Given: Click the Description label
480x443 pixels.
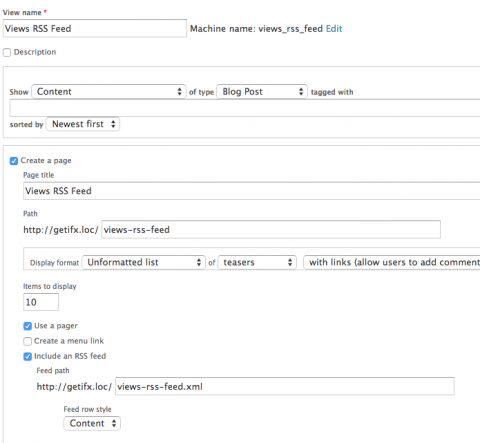Looking at the screenshot, I should point(35,52).
